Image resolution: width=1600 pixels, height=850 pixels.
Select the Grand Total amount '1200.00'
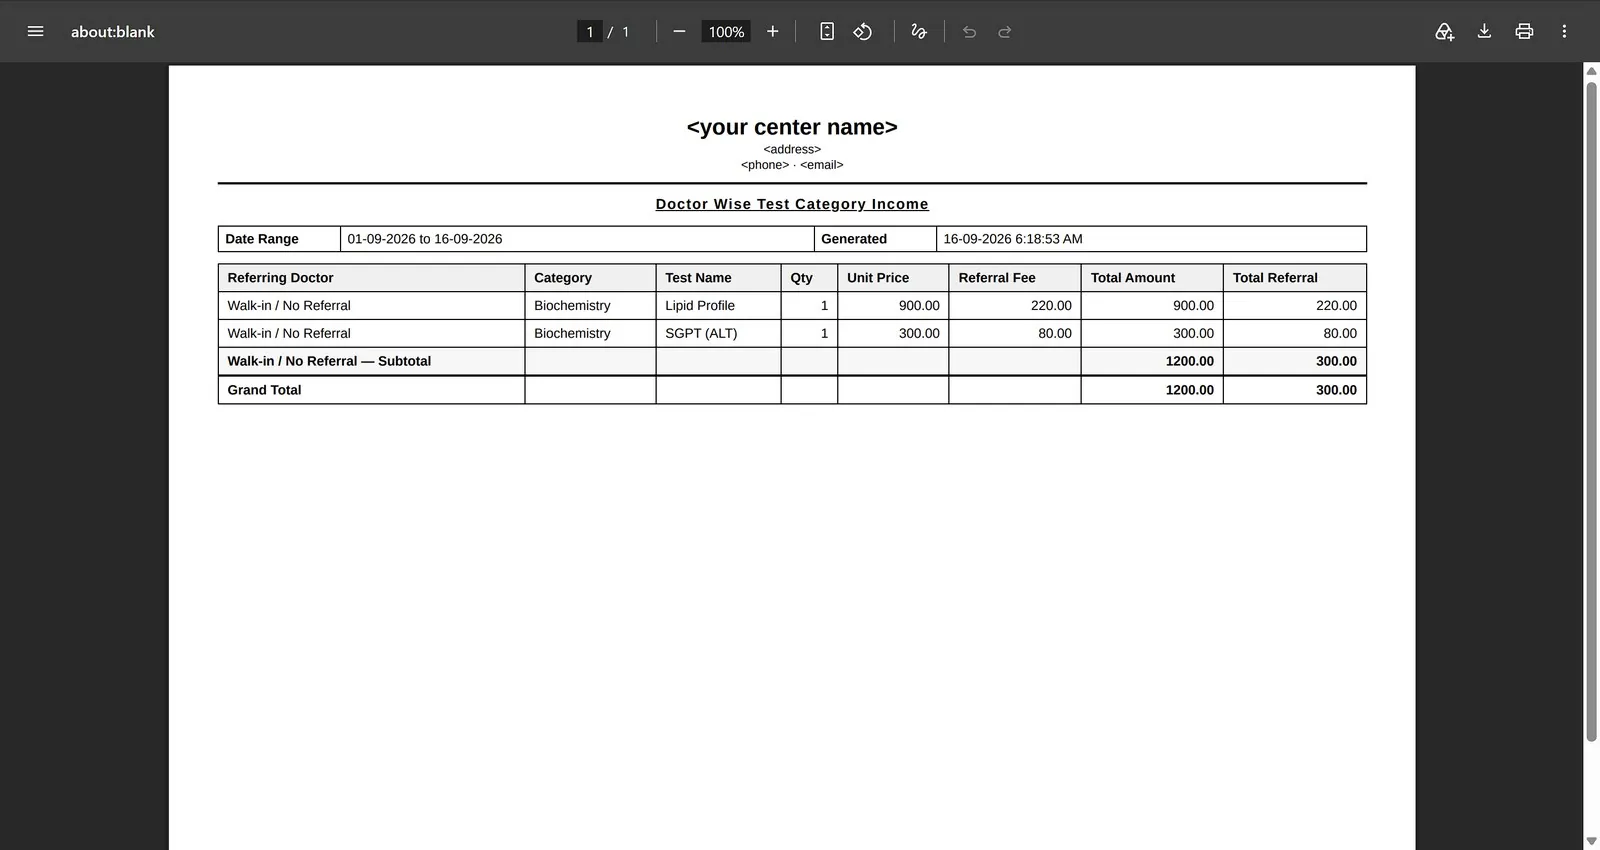click(1190, 390)
